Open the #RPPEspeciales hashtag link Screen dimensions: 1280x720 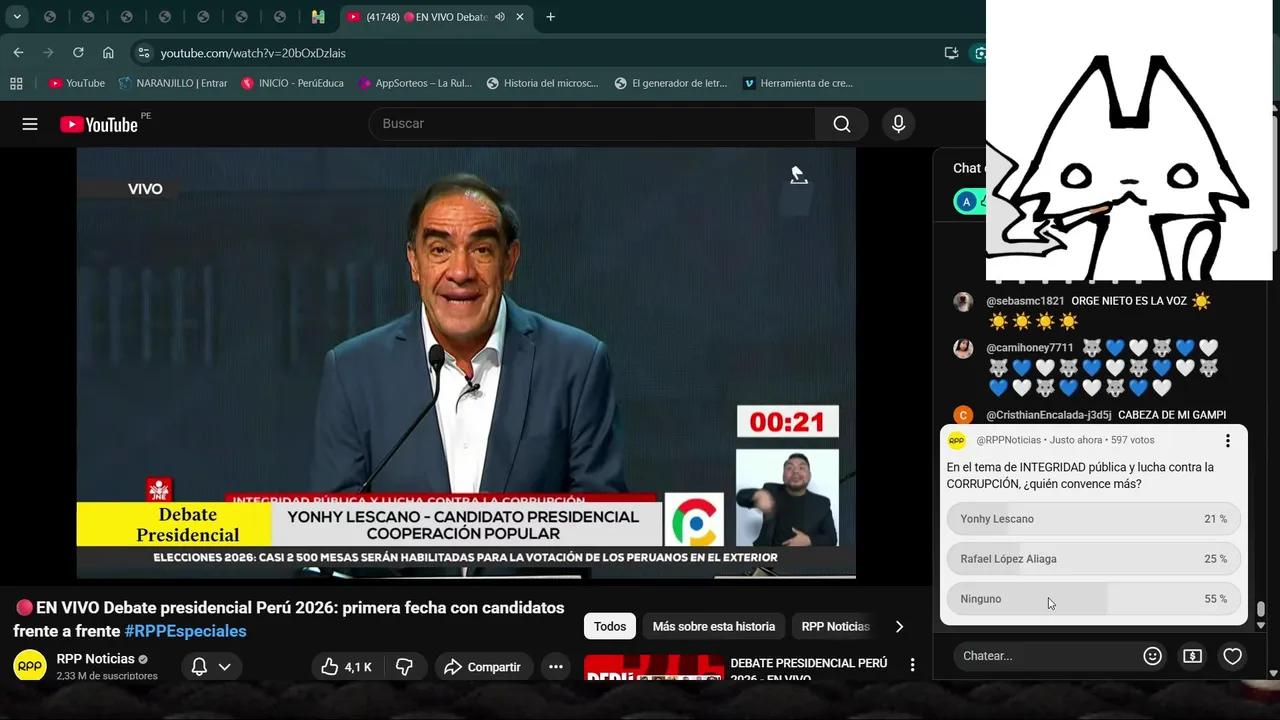[185, 631]
